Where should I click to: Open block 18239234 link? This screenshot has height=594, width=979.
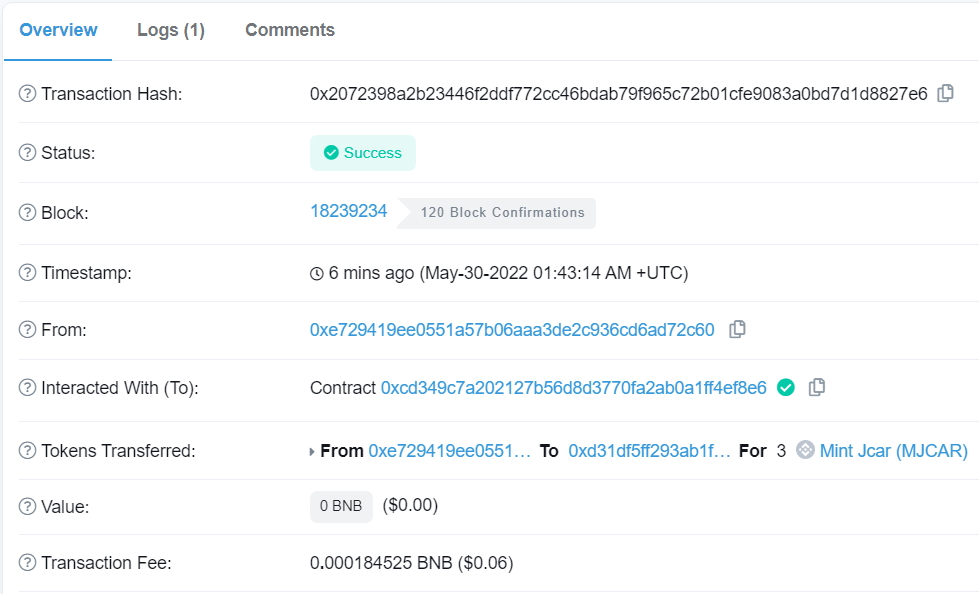(348, 211)
